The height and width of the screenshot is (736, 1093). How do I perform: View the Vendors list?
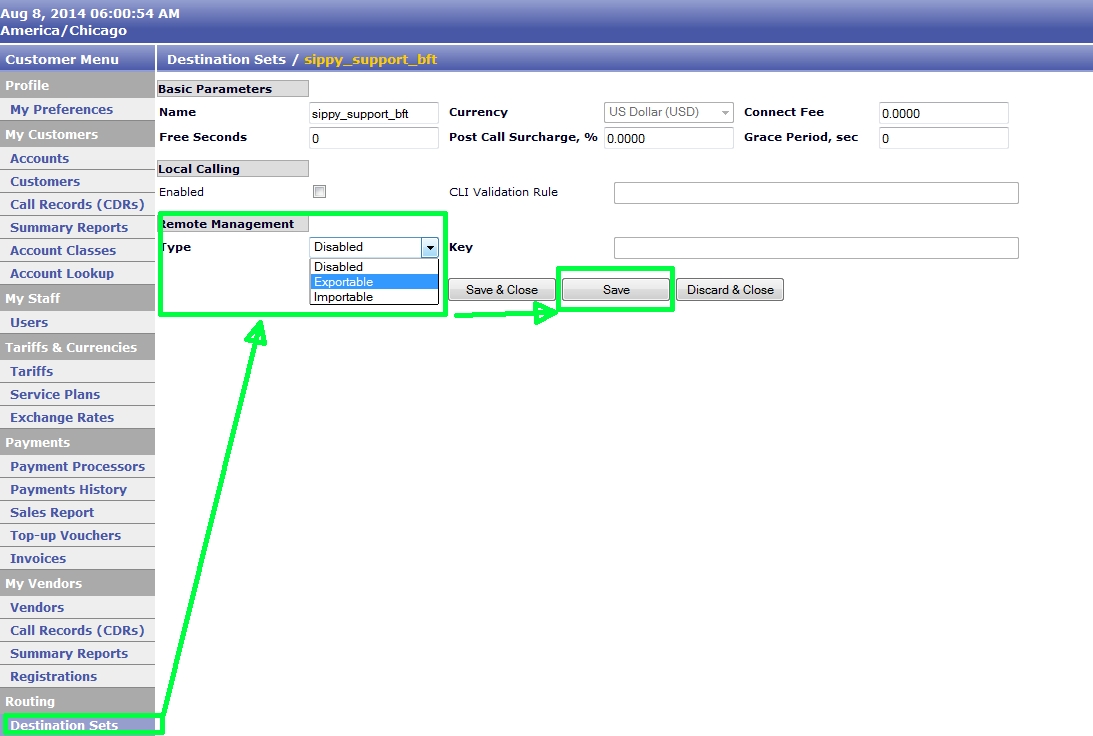(37, 607)
